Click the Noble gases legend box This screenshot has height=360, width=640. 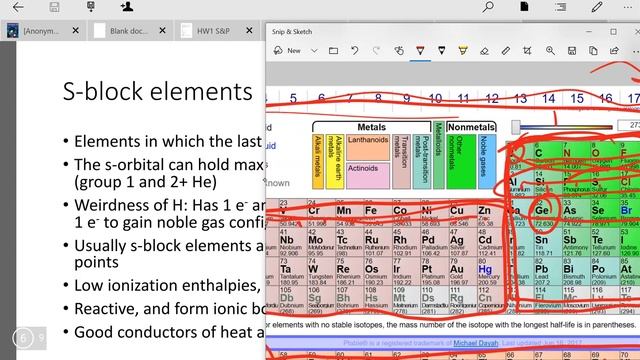tap(487, 162)
